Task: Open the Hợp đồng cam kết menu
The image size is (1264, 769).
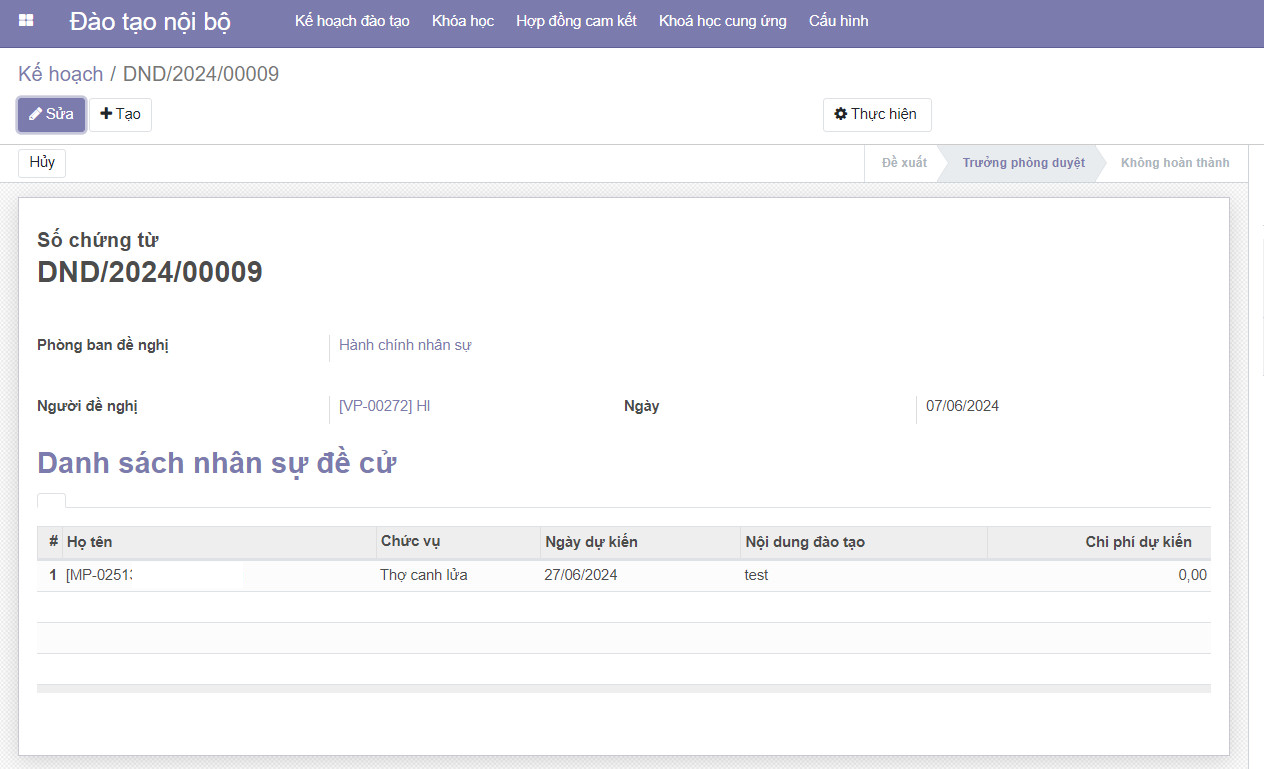Action: 576,21
